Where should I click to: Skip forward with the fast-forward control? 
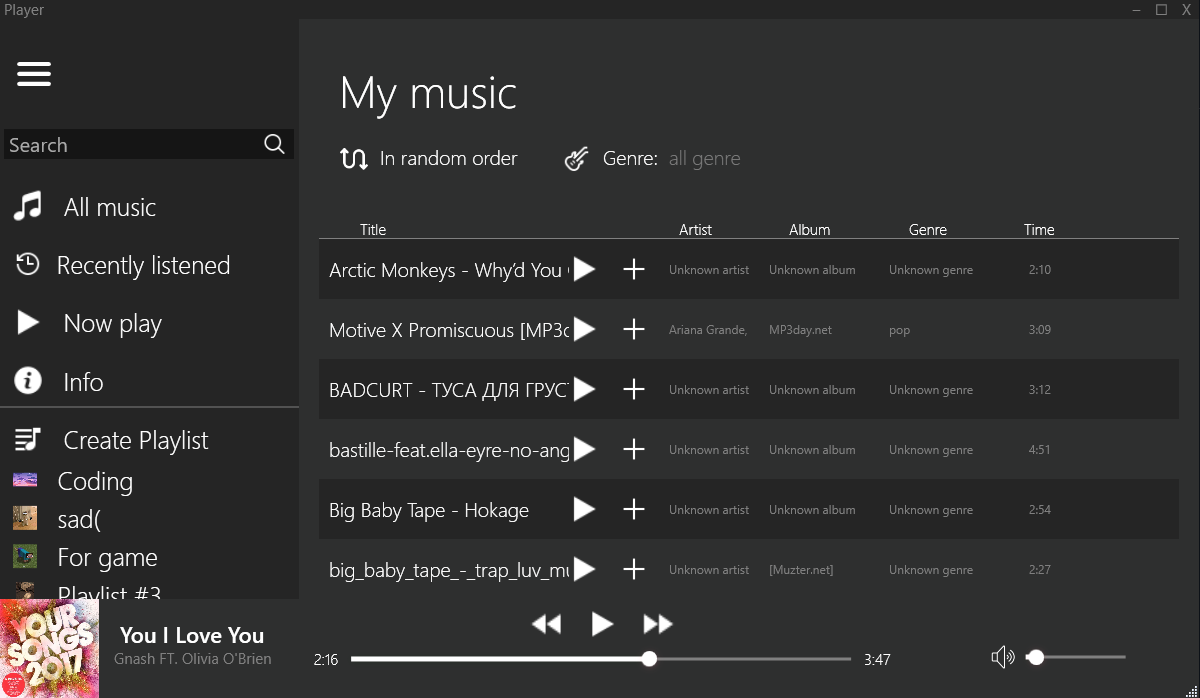[x=658, y=623]
